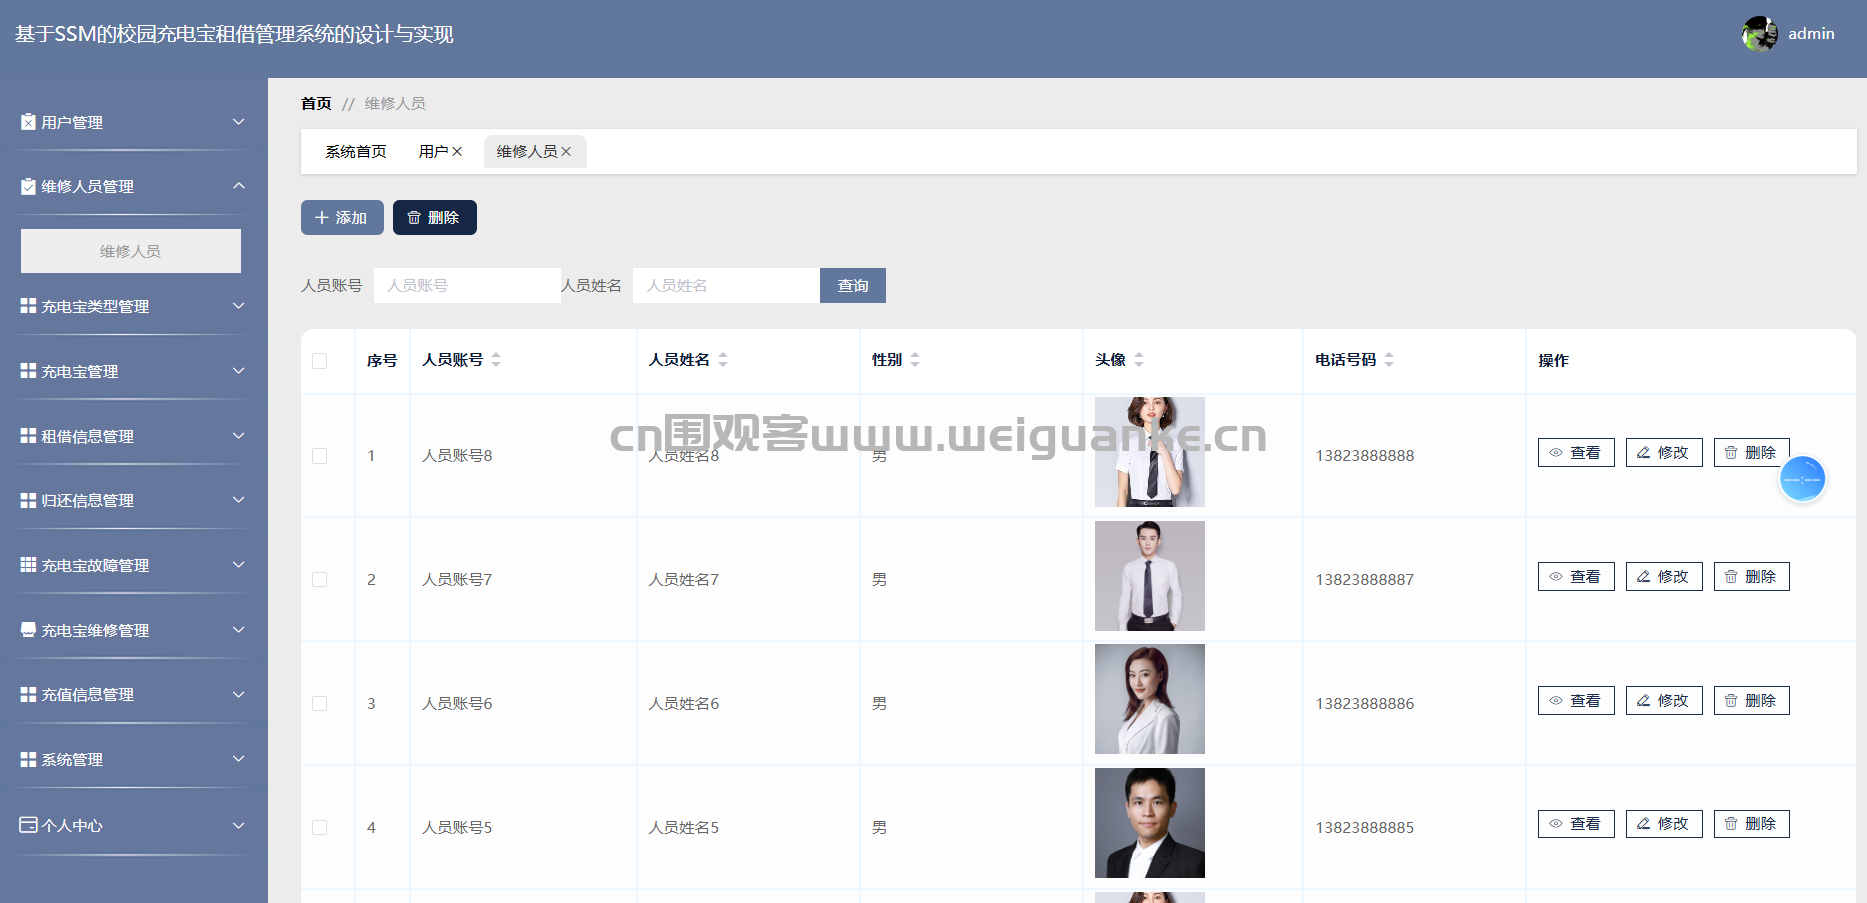The height and width of the screenshot is (903, 1867).
Task: View details of 人员账号8 row
Action: point(1576,453)
